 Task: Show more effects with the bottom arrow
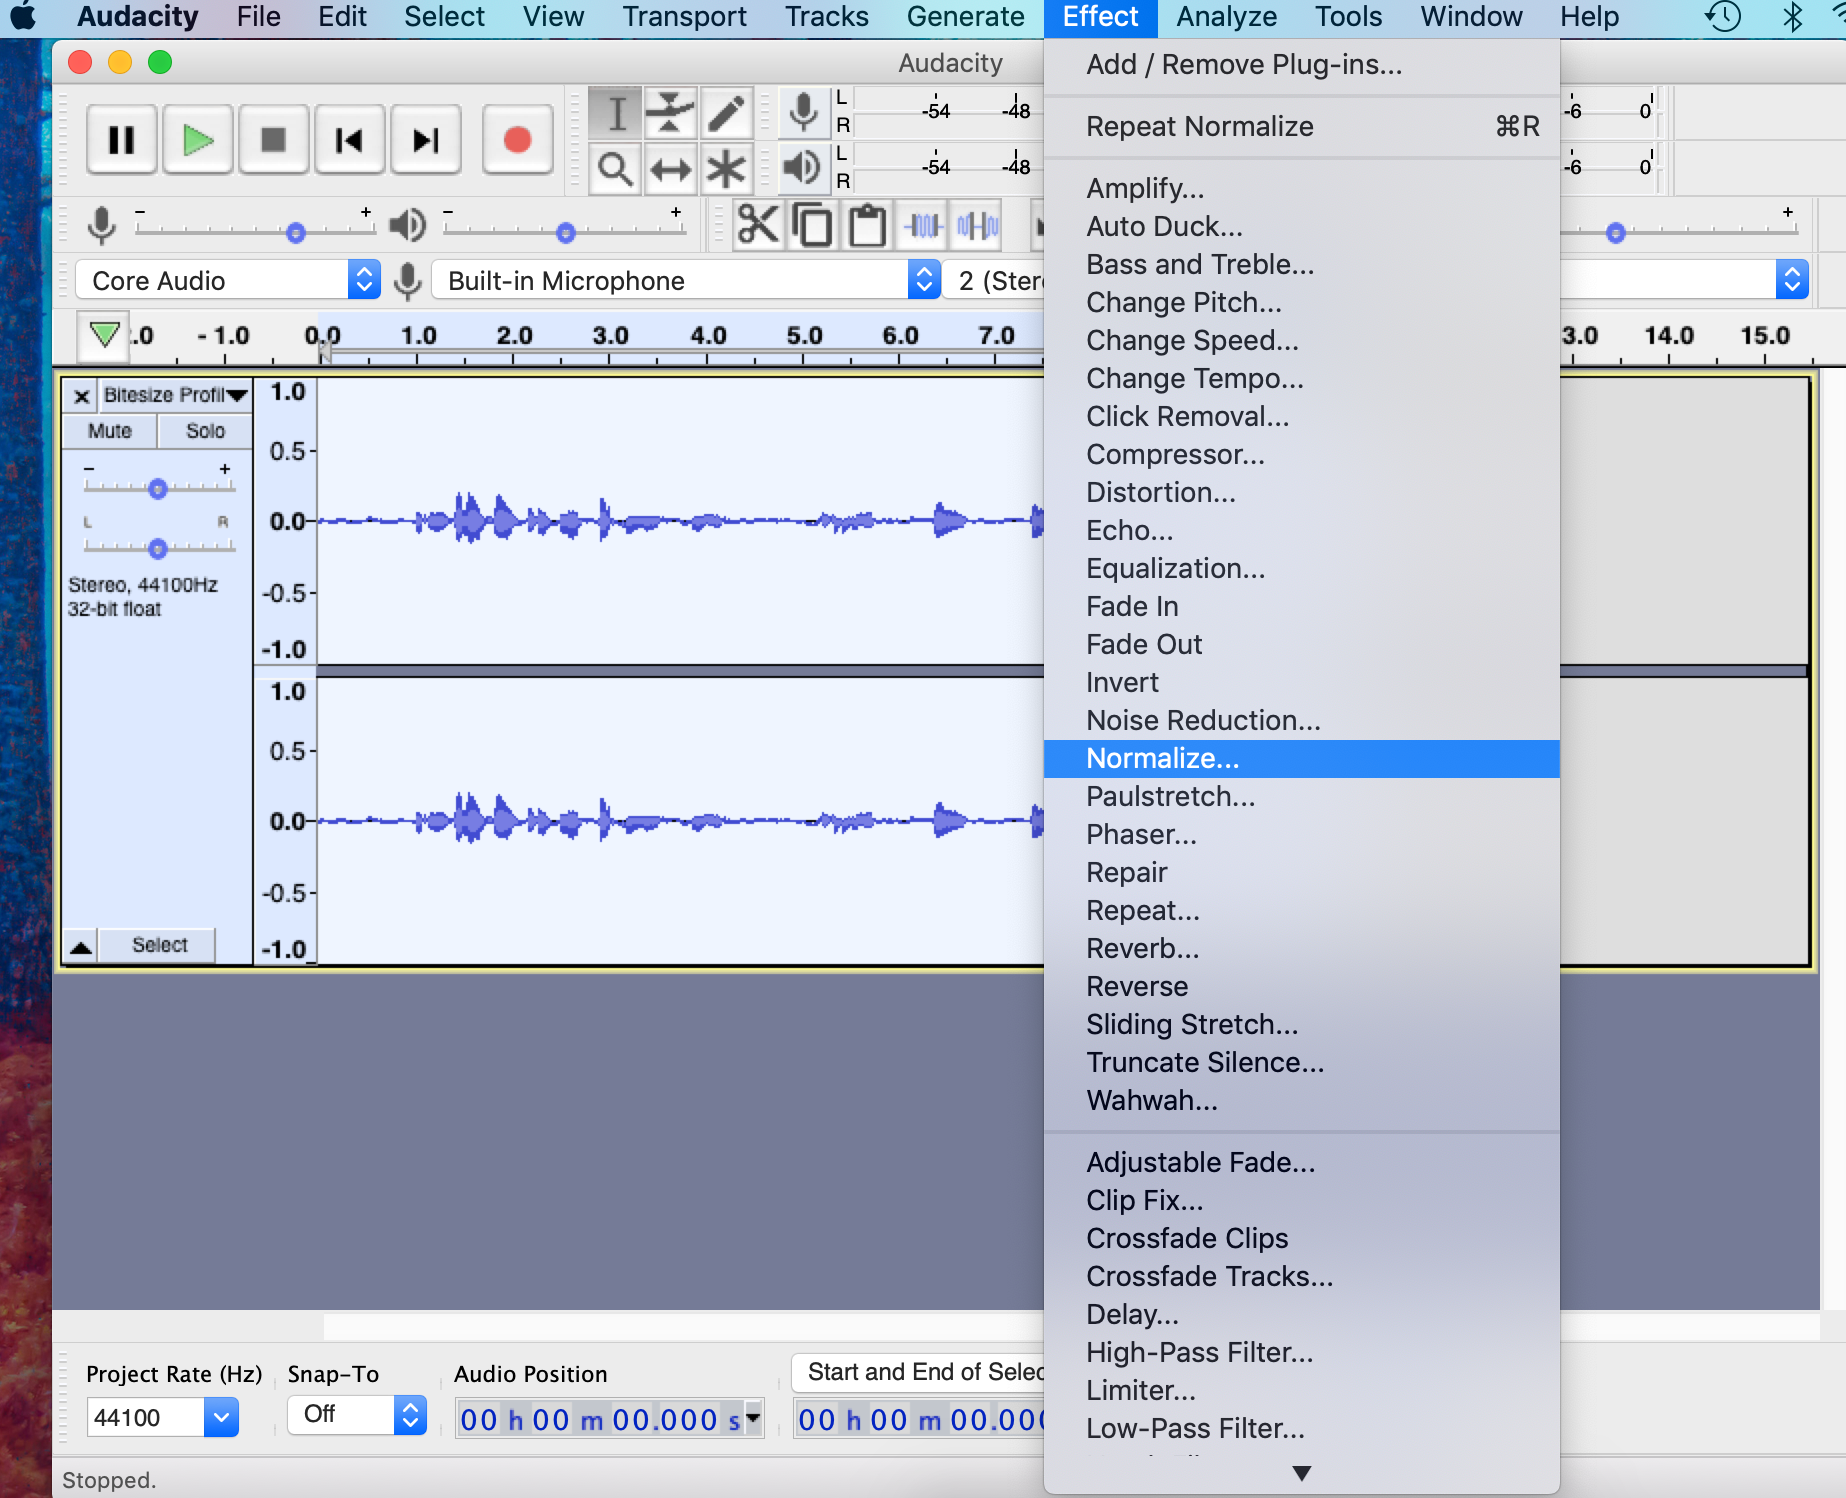point(1301,1474)
